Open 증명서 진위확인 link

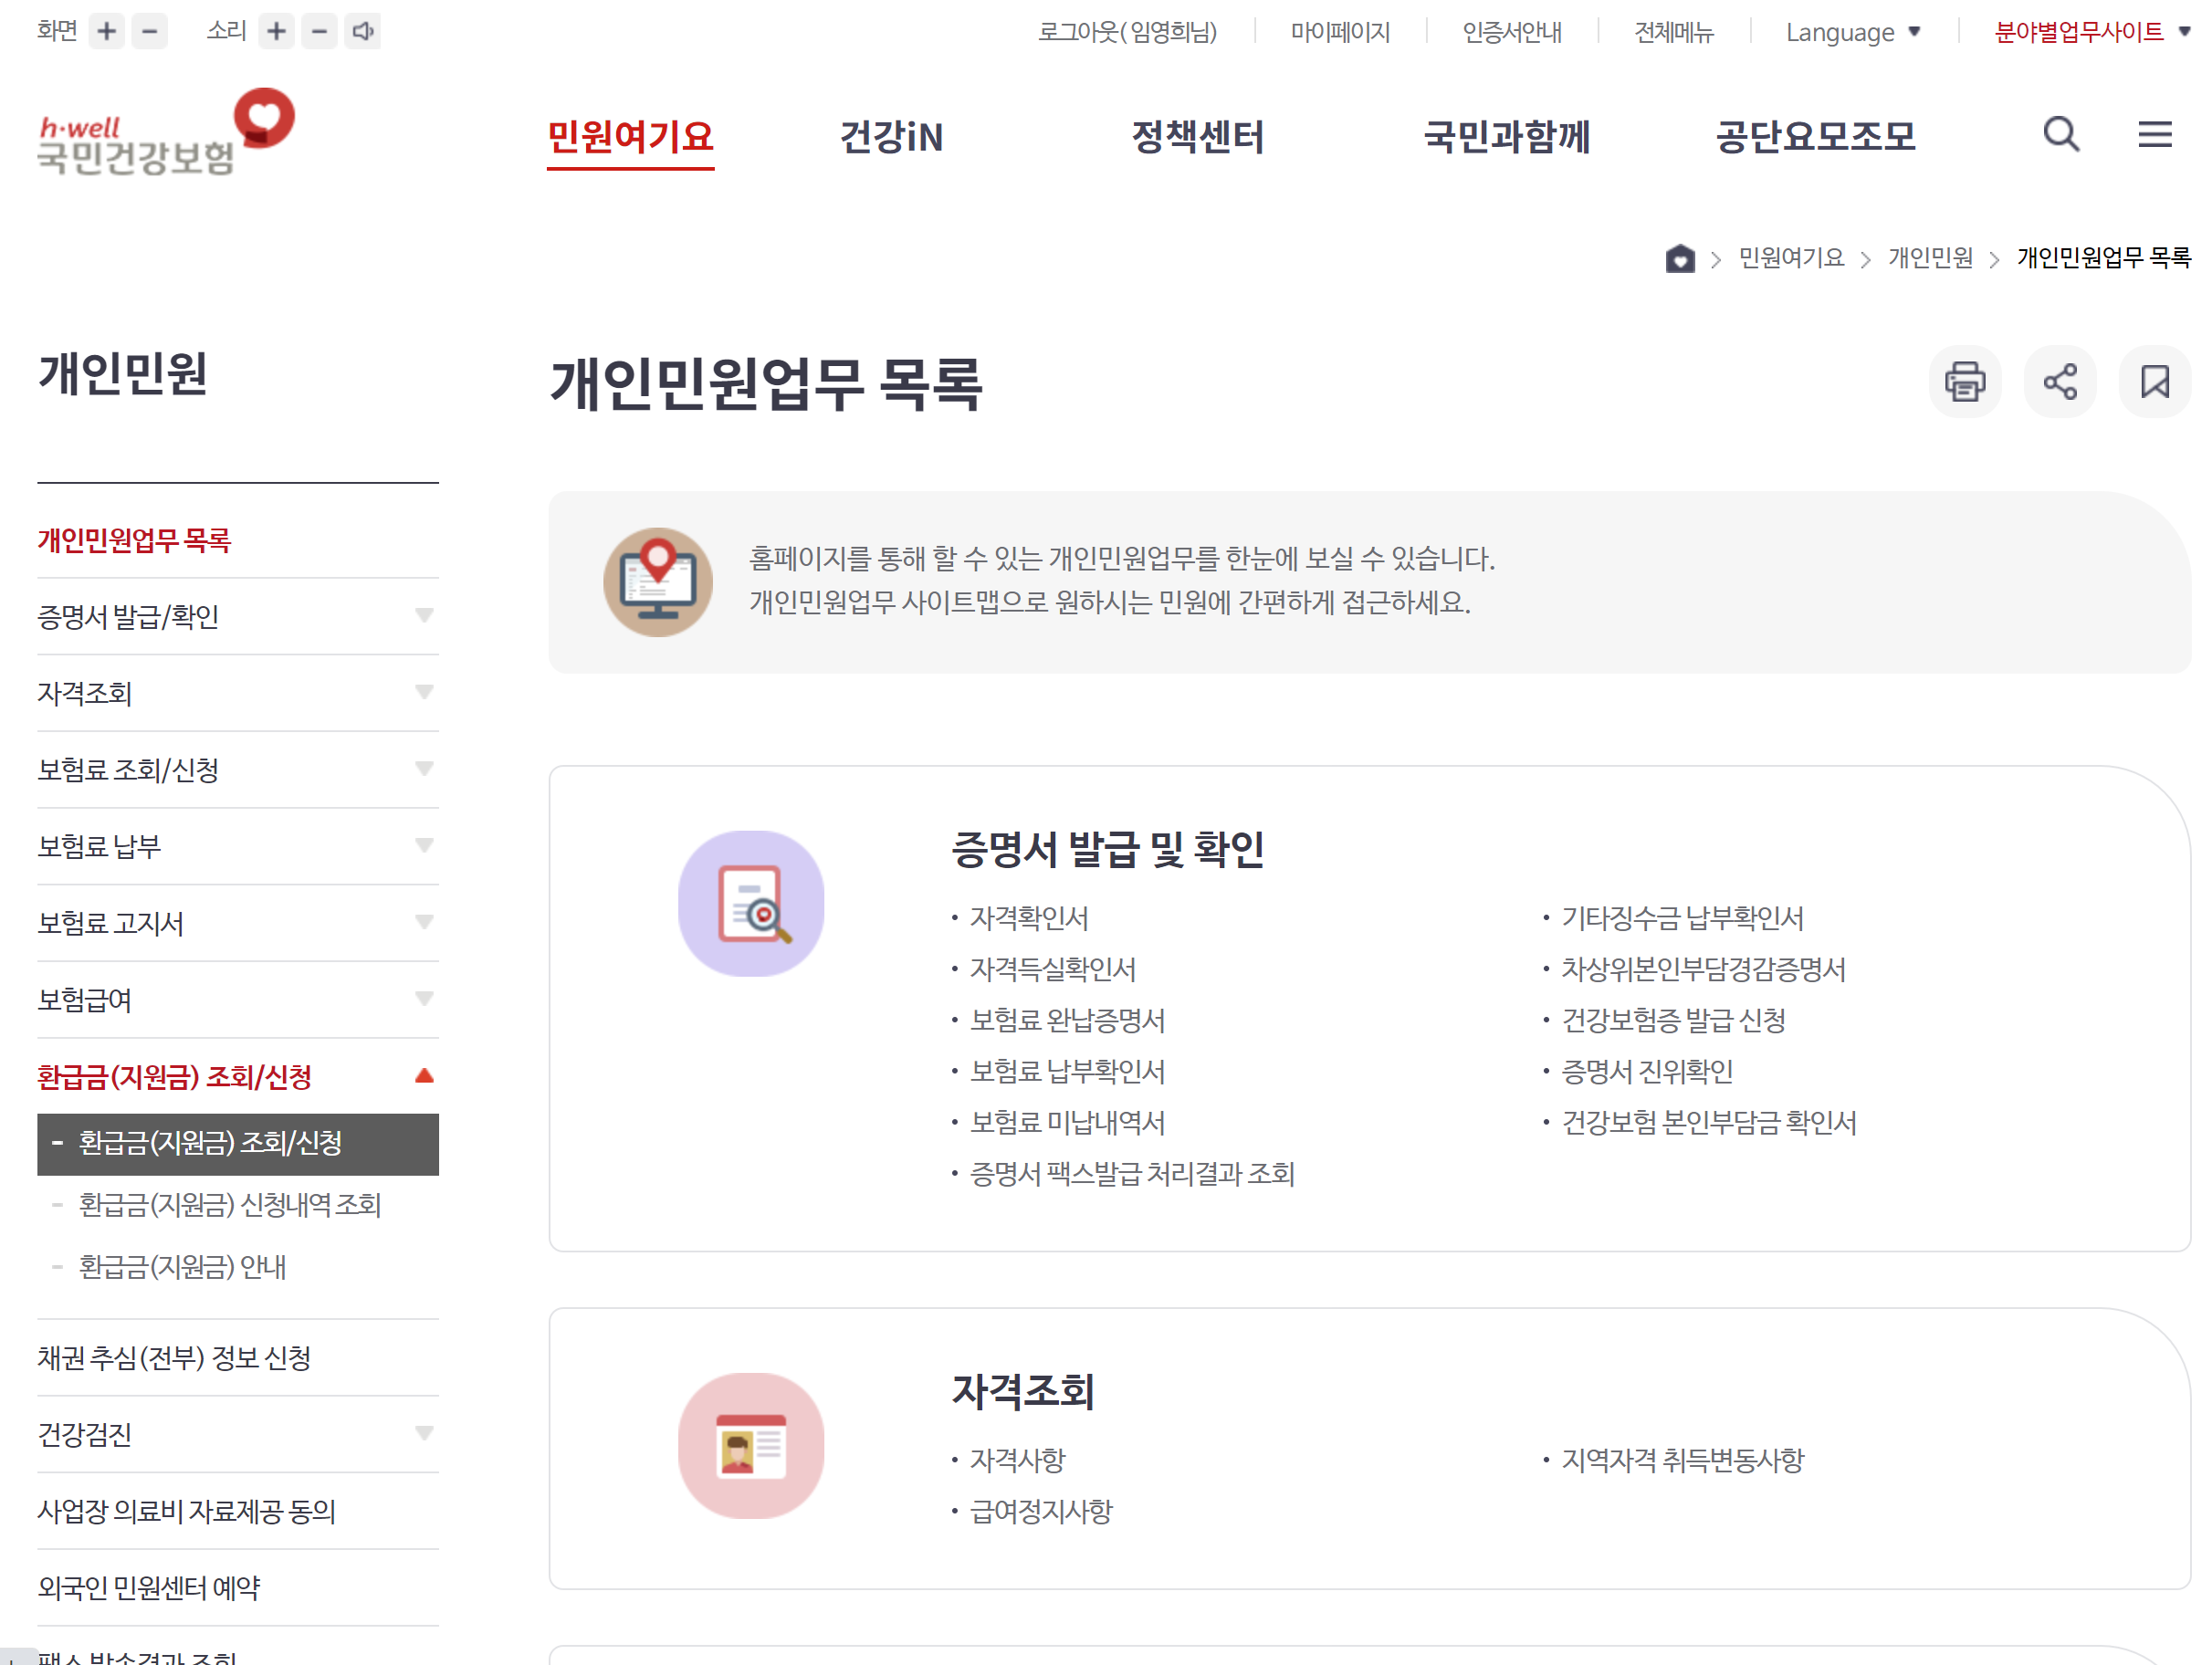[x=1647, y=1071]
